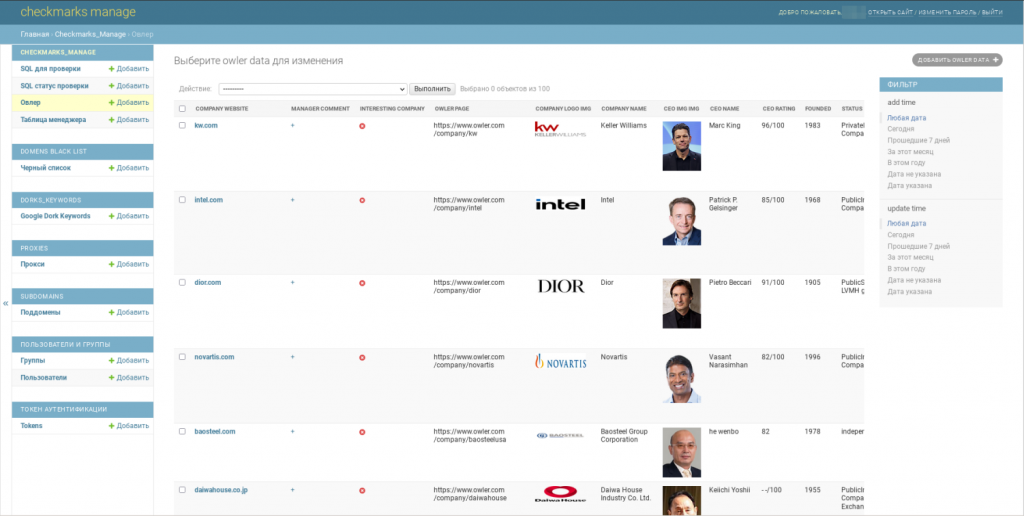Image resolution: width=1024 pixels, height=516 pixels.
Task: Click red interesting-company icon in kw.com row
Action: [362, 126]
